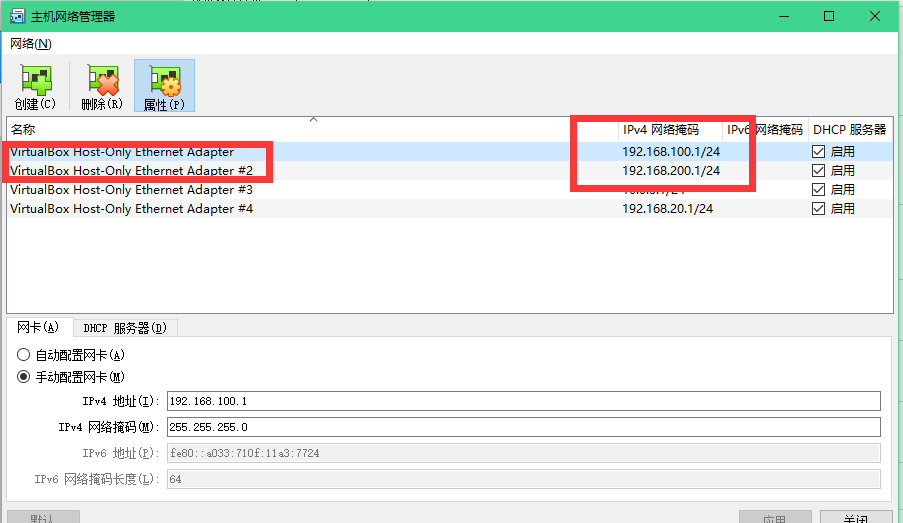Switch to the DHCP 服务器(D) tab

click(125, 328)
